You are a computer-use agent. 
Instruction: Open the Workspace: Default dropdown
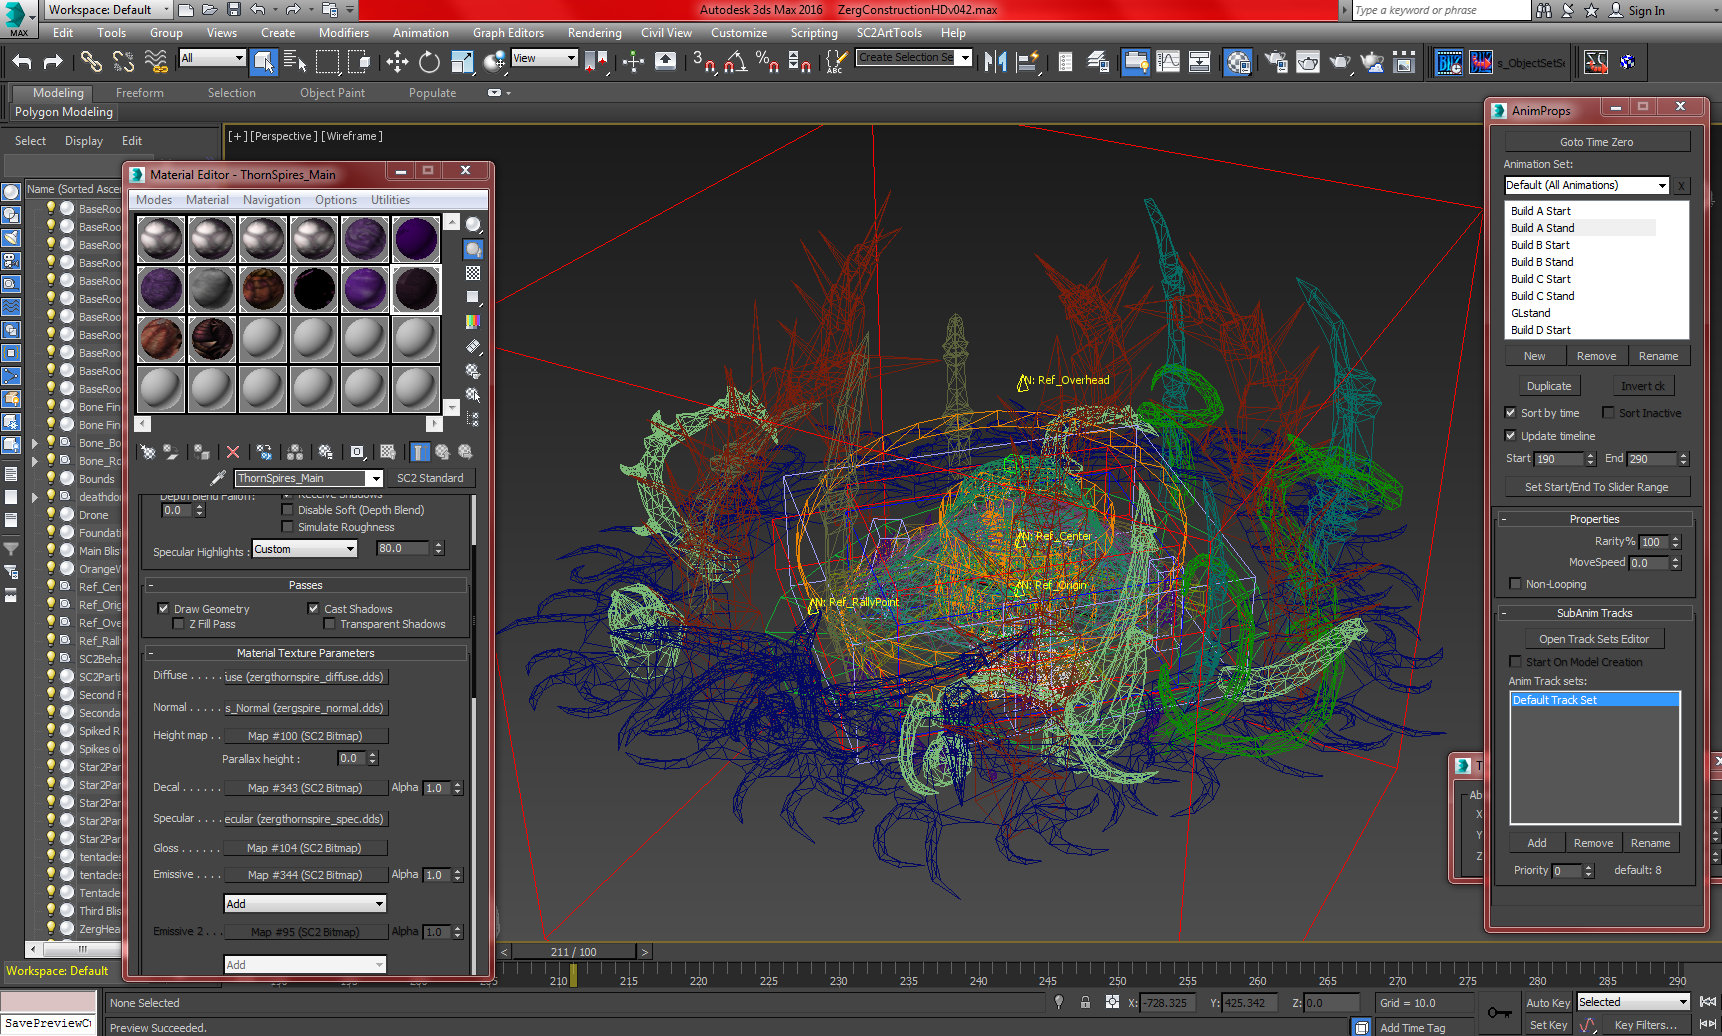108,10
